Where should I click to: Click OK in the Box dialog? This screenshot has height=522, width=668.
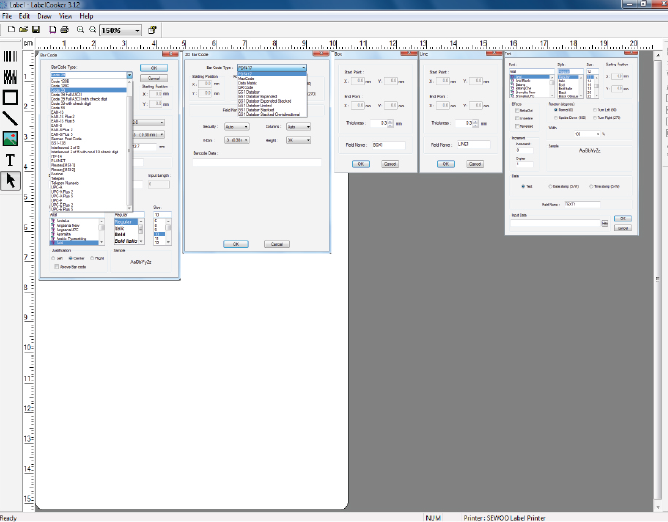[x=361, y=164]
